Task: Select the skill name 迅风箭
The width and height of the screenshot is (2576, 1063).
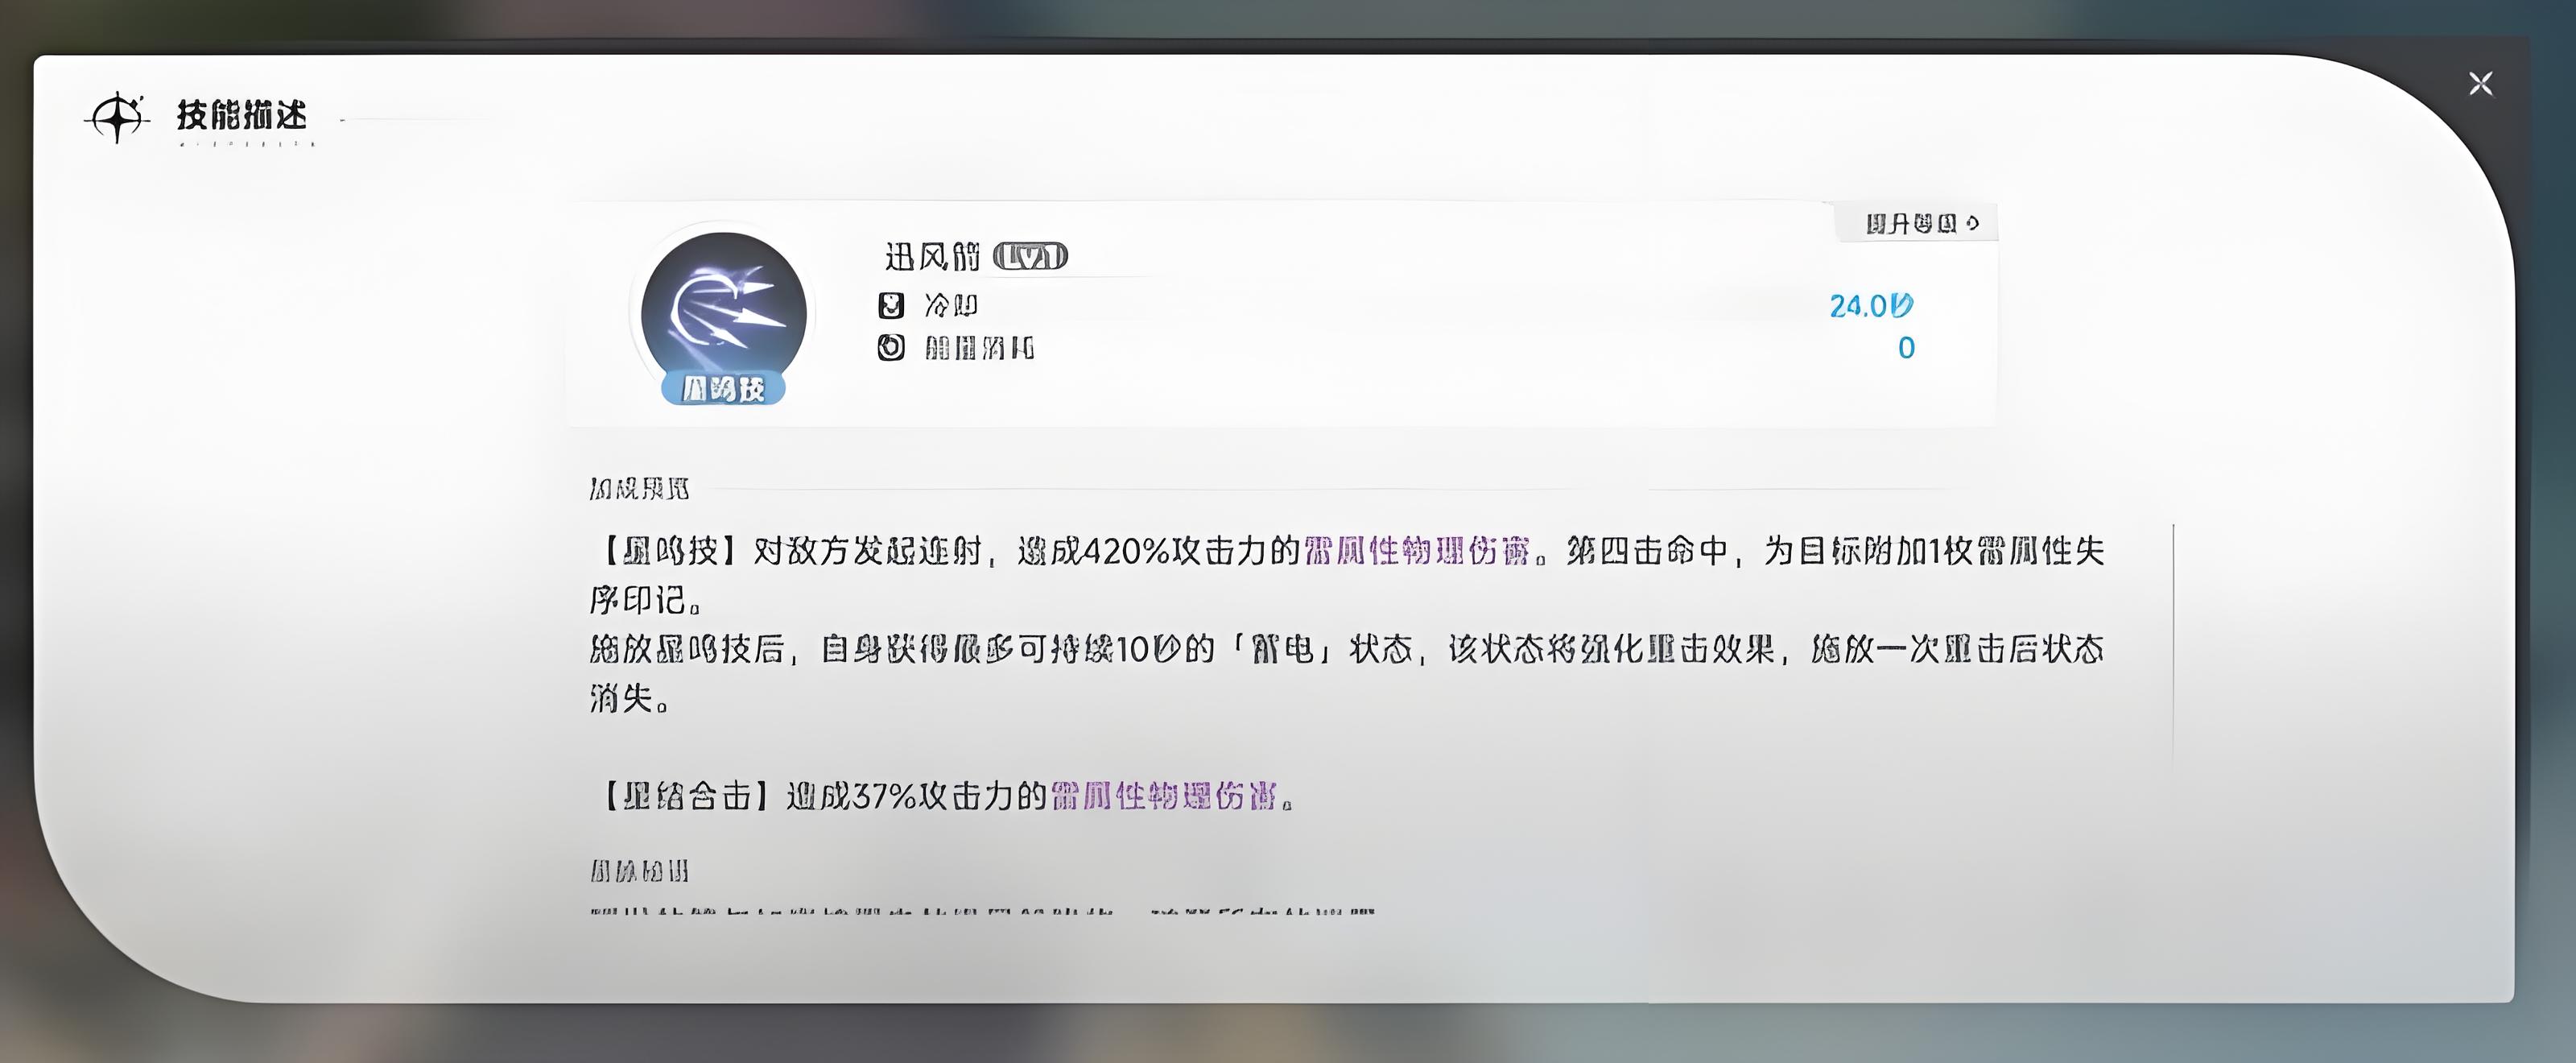Action: click(x=932, y=257)
